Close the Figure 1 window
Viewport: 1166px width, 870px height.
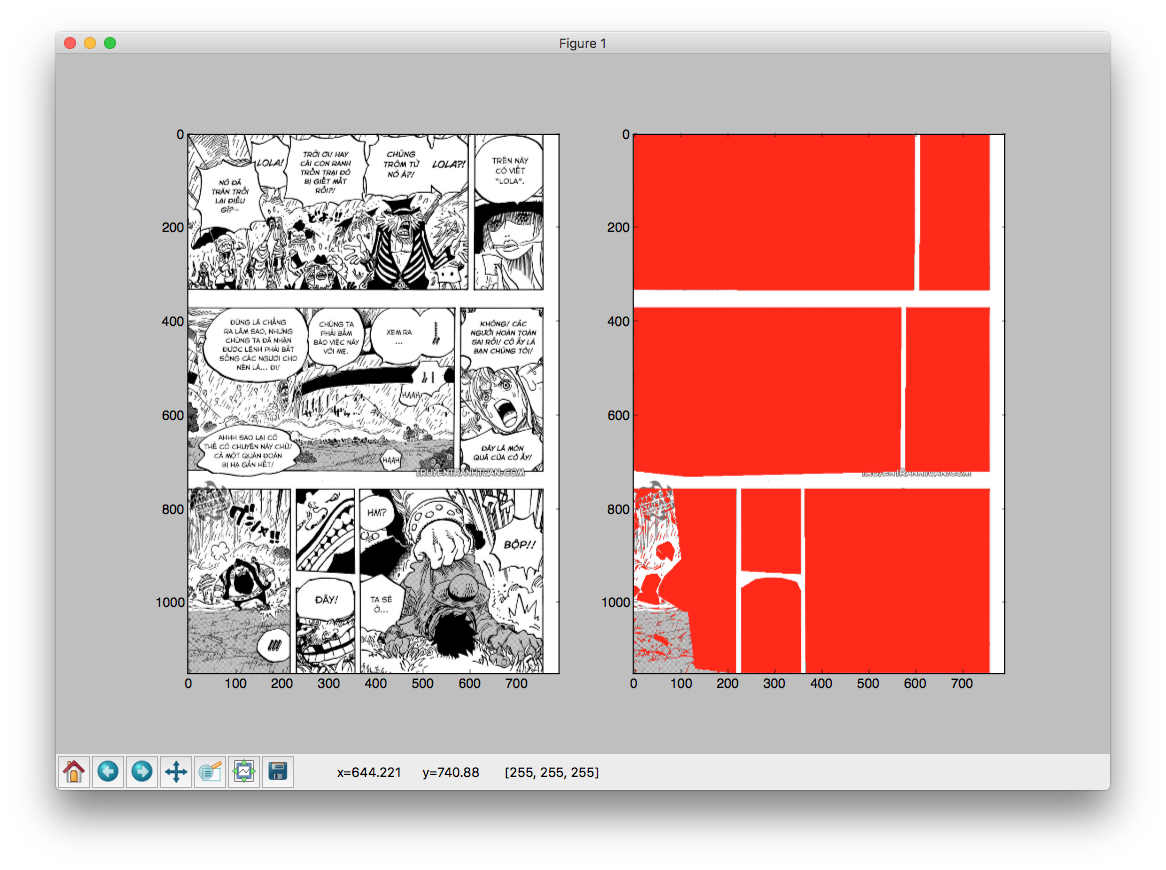point(70,43)
